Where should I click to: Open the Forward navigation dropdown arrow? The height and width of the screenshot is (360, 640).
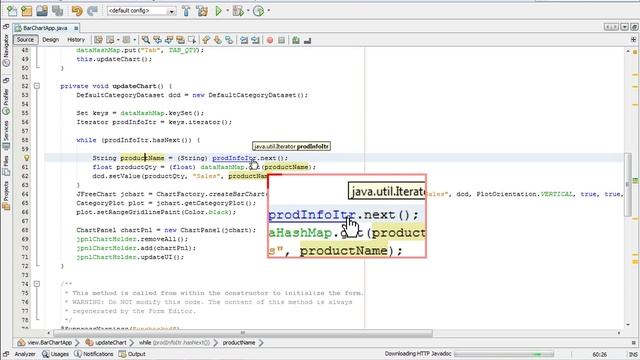coord(134,40)
